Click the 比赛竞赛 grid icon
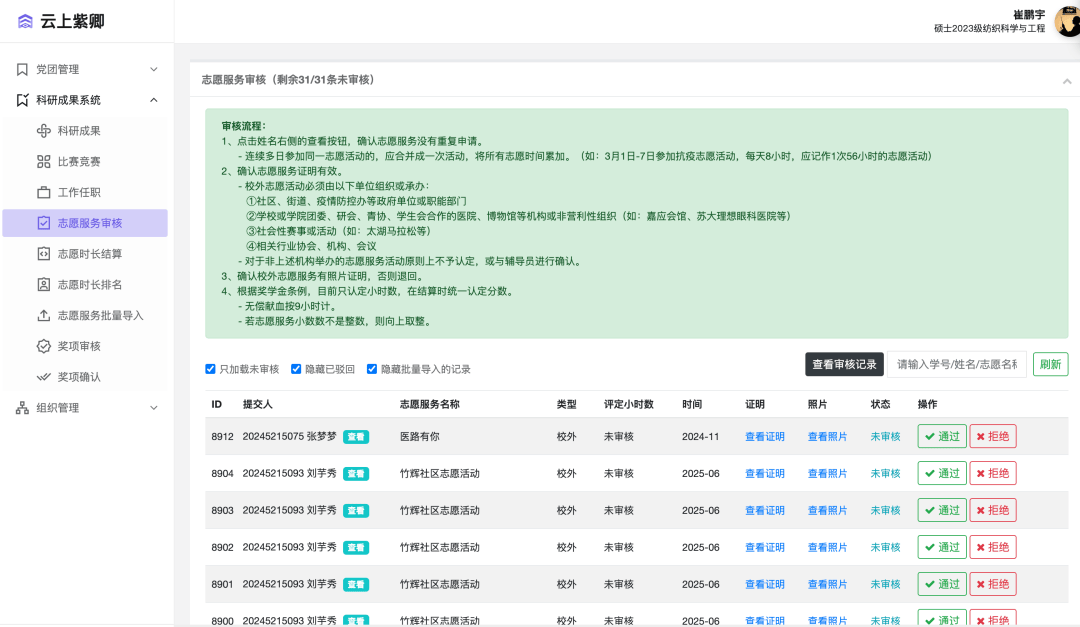 click(44, 162)
